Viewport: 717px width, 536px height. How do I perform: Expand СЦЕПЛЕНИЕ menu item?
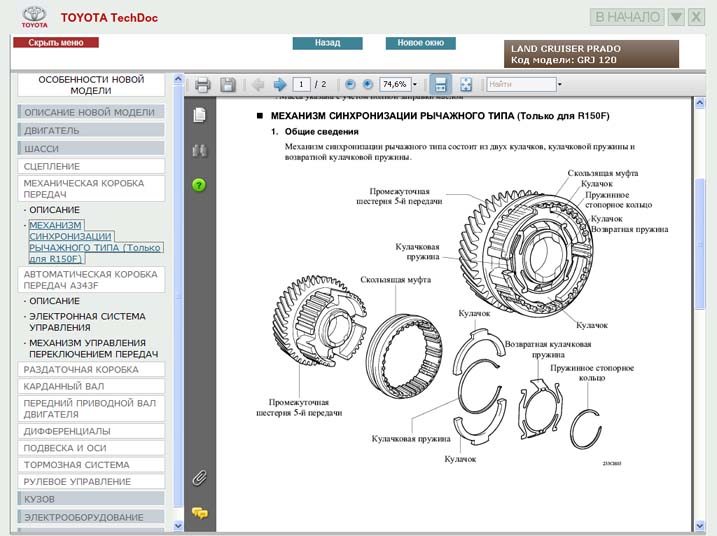(91, 166)
